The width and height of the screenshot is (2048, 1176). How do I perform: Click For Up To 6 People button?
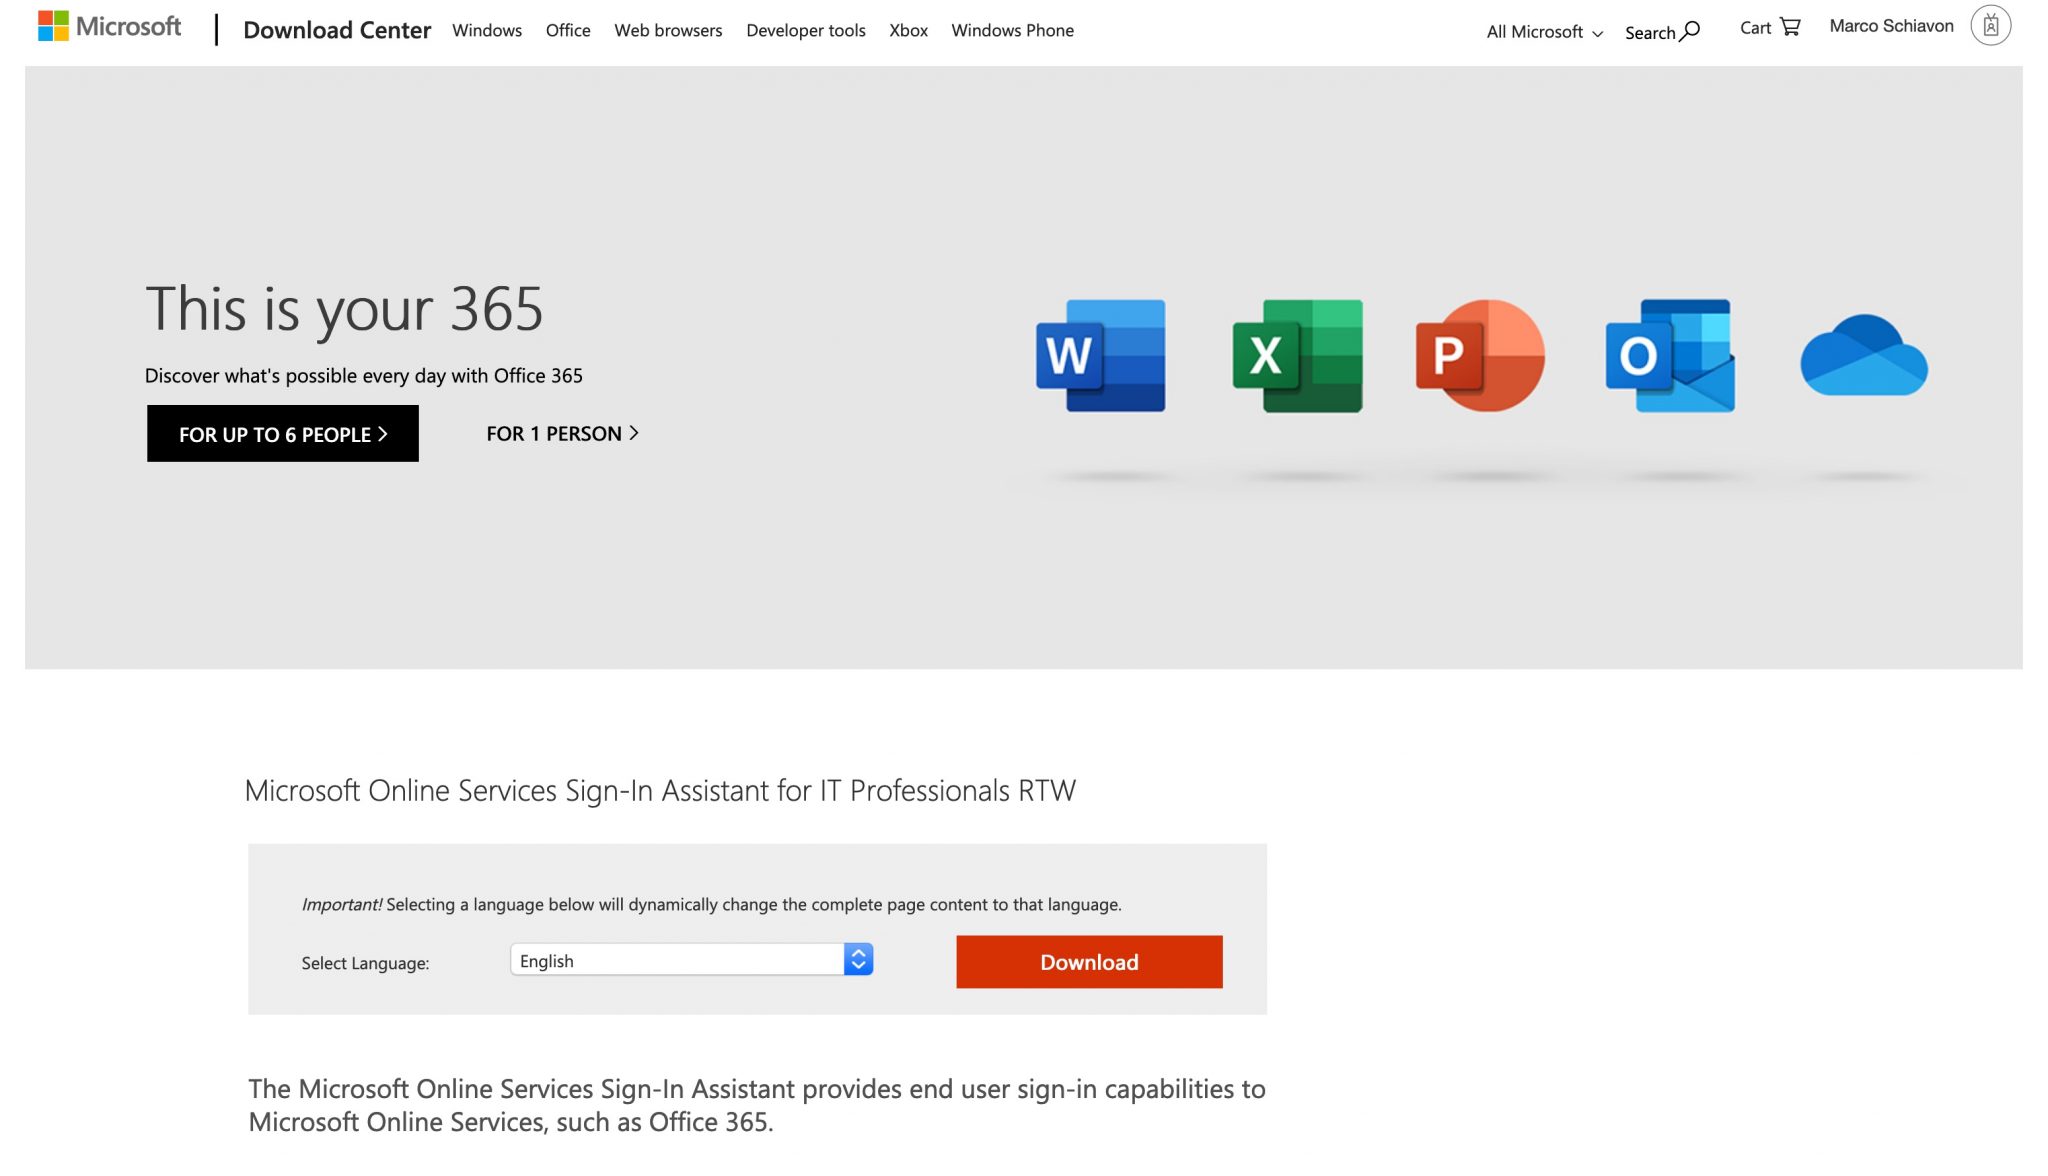(283, 433)
